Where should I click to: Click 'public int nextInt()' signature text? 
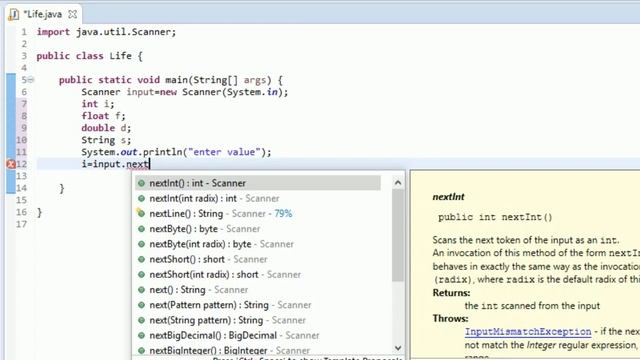tap(495, 217)
